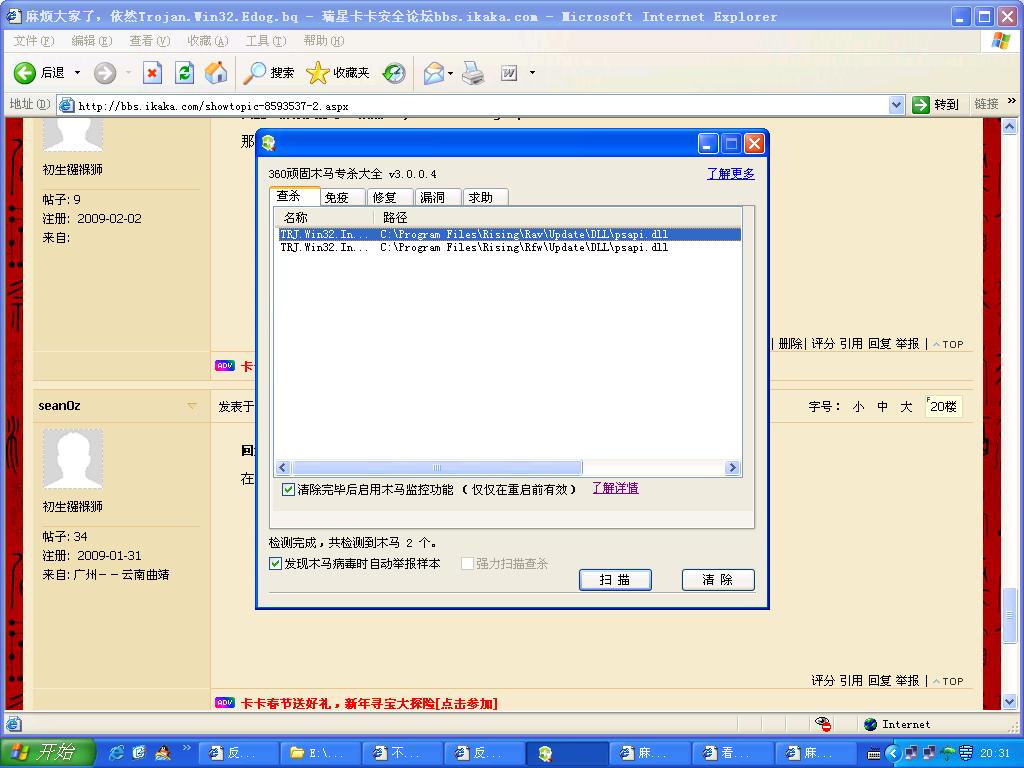The width and height of the screenshot is (1024, 768).
Task: Click the QQ penguin quick launch icon
Action: (x=162, y=753)
